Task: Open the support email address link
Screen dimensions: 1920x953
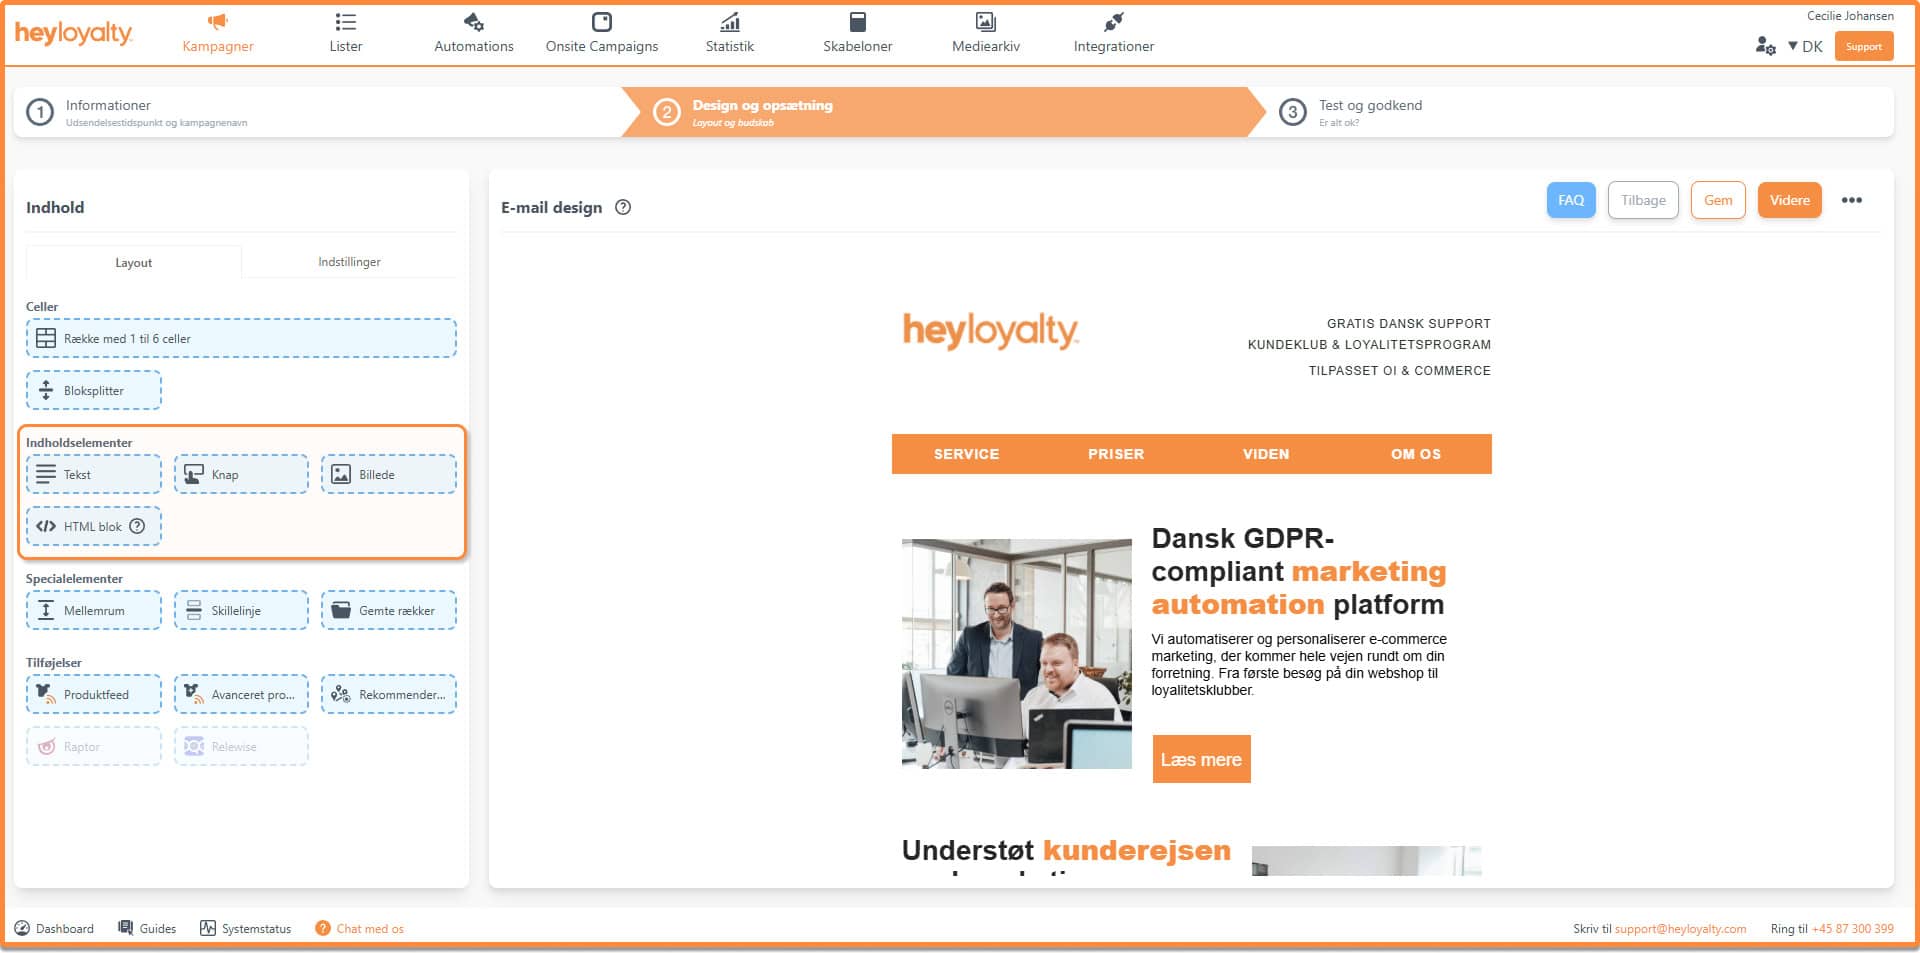Action: click(1680, 928)
